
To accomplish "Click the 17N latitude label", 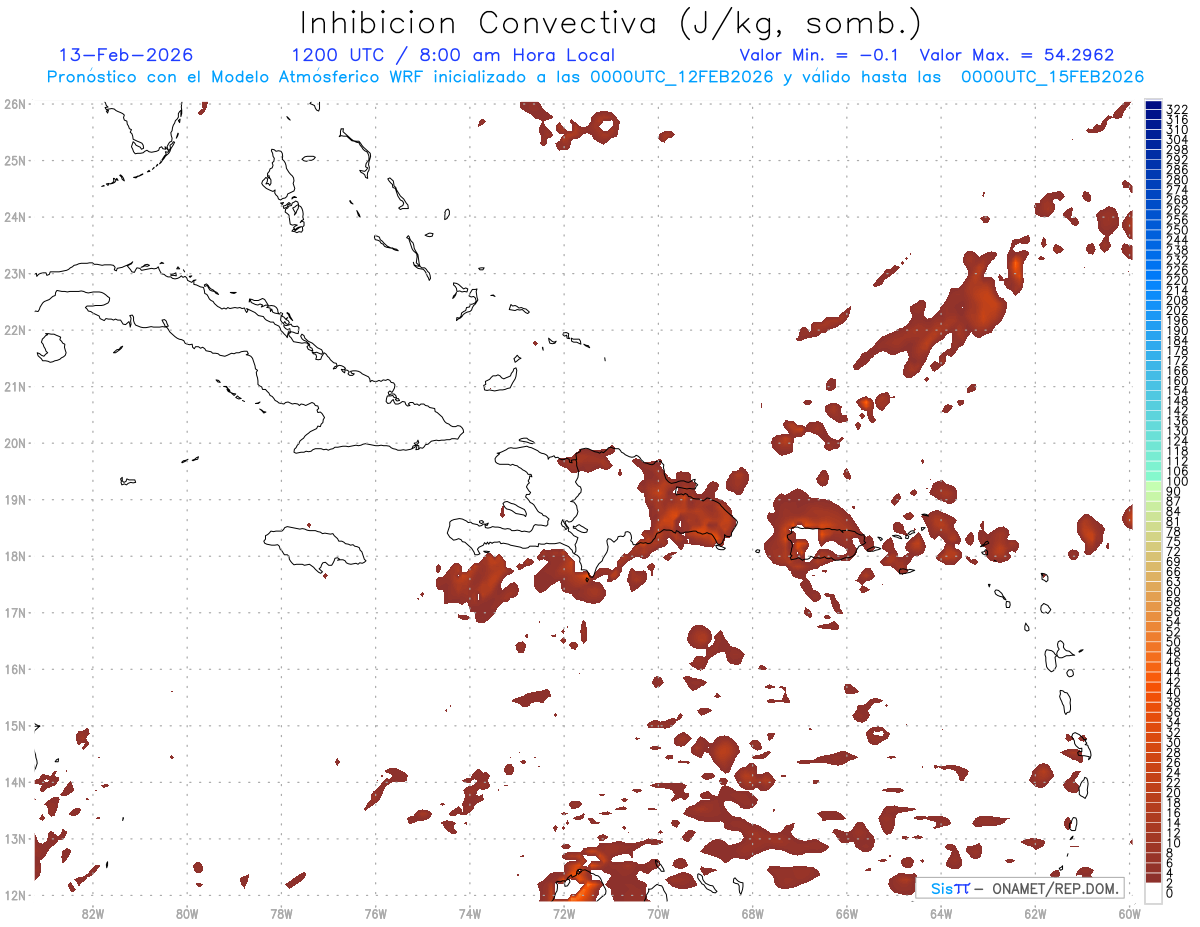I will pos(15,612).
